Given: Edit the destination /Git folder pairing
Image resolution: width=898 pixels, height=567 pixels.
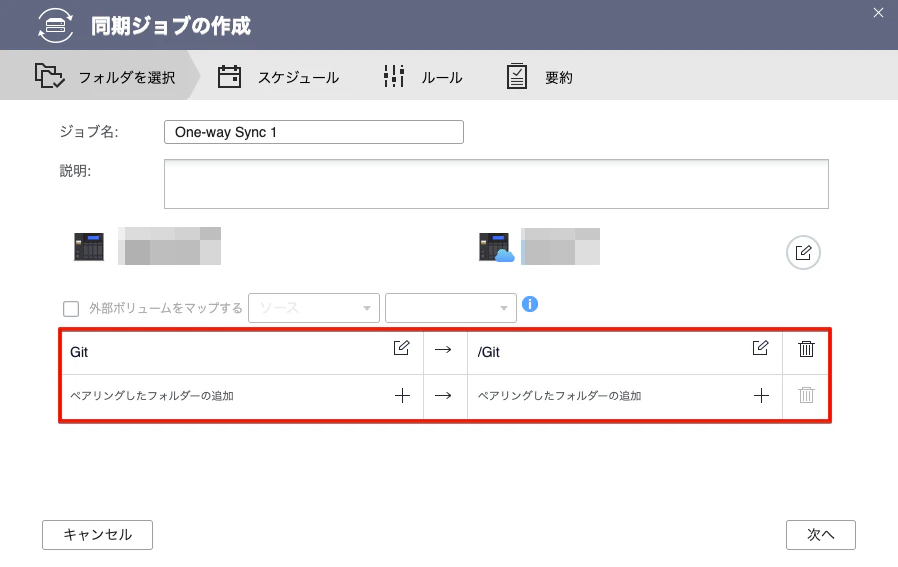Looking at the screenshot, I should pyautogui.click(x=760, y=348).
